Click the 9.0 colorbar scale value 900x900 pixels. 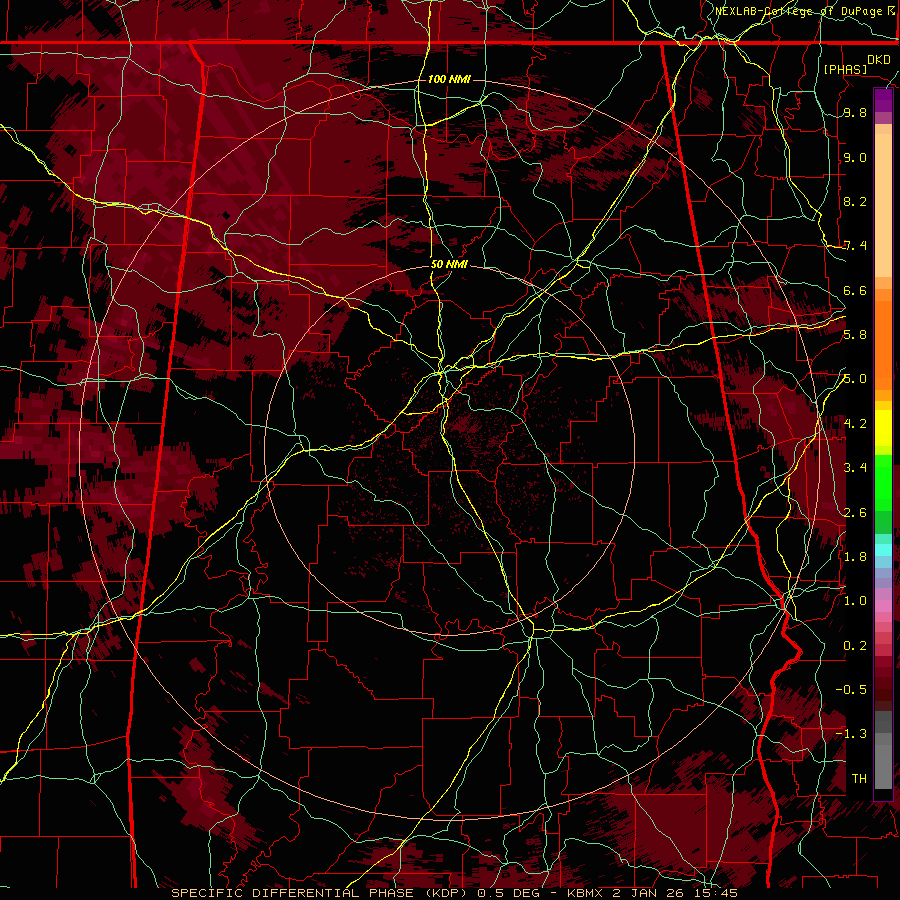[x=855, y=157]
